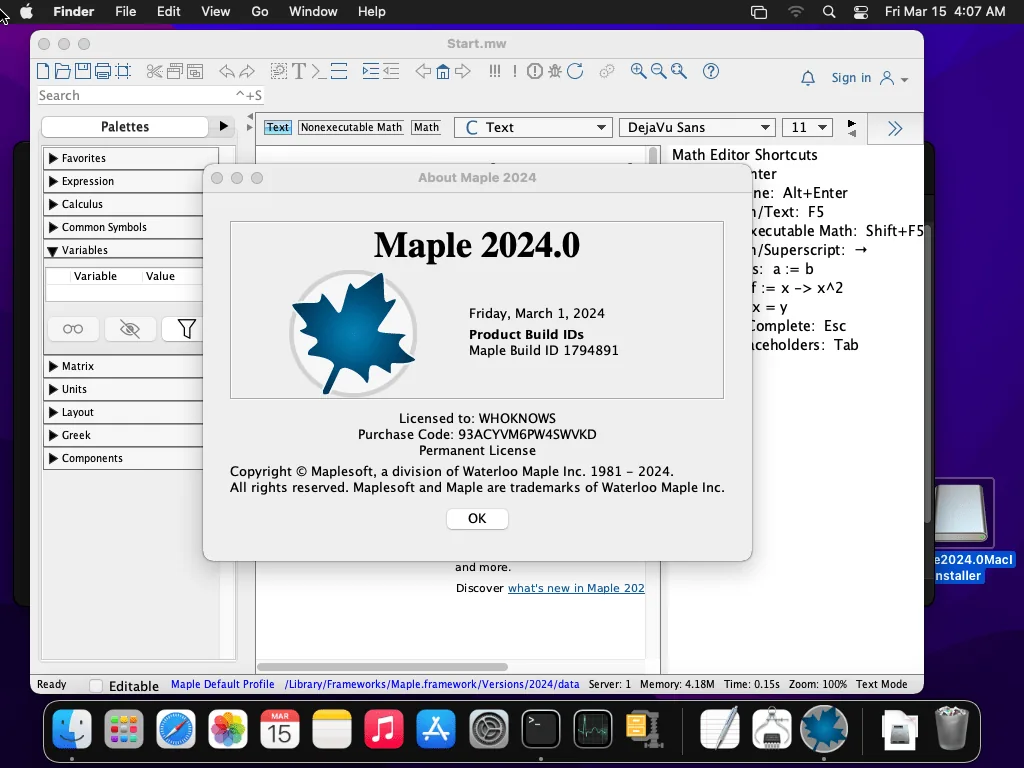
Task: Open the user account dropdown arrow
Action: tap(904, 80)
